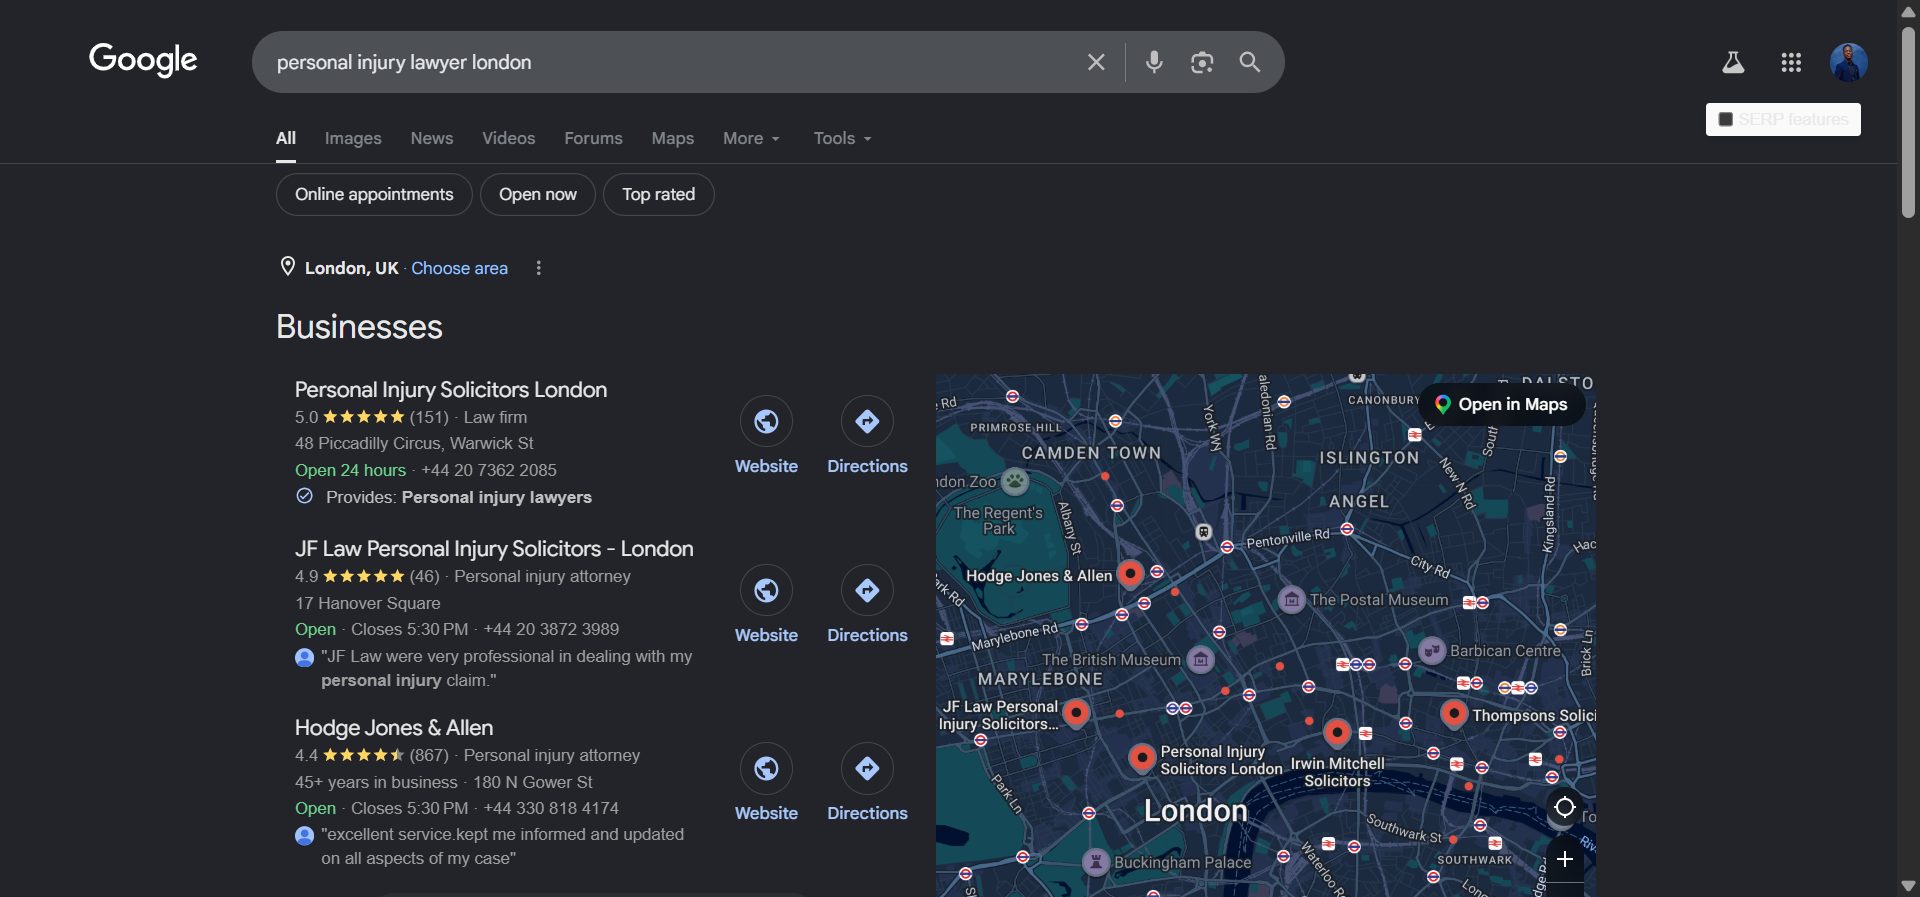Clear the search box with the X icon
The width and height of the screenshot is (1920, 897).
point(1096,62)
